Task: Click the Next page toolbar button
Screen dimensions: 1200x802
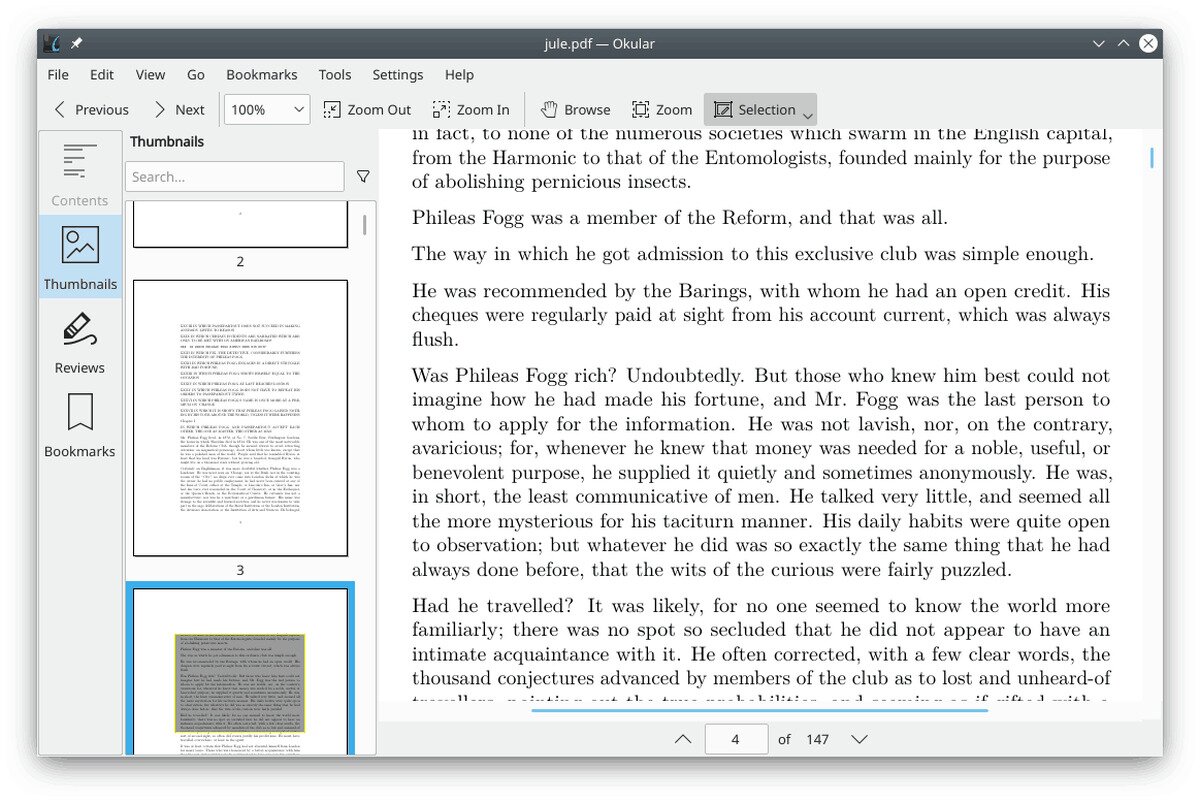Action: [178, 110]
